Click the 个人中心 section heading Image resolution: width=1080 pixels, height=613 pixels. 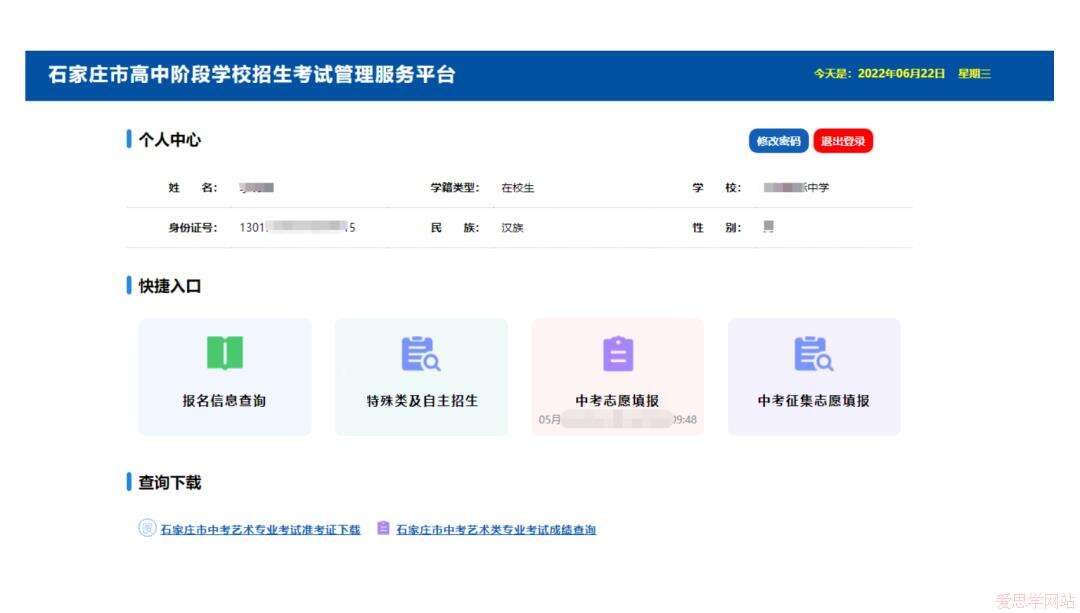click(x=169, y=140)
